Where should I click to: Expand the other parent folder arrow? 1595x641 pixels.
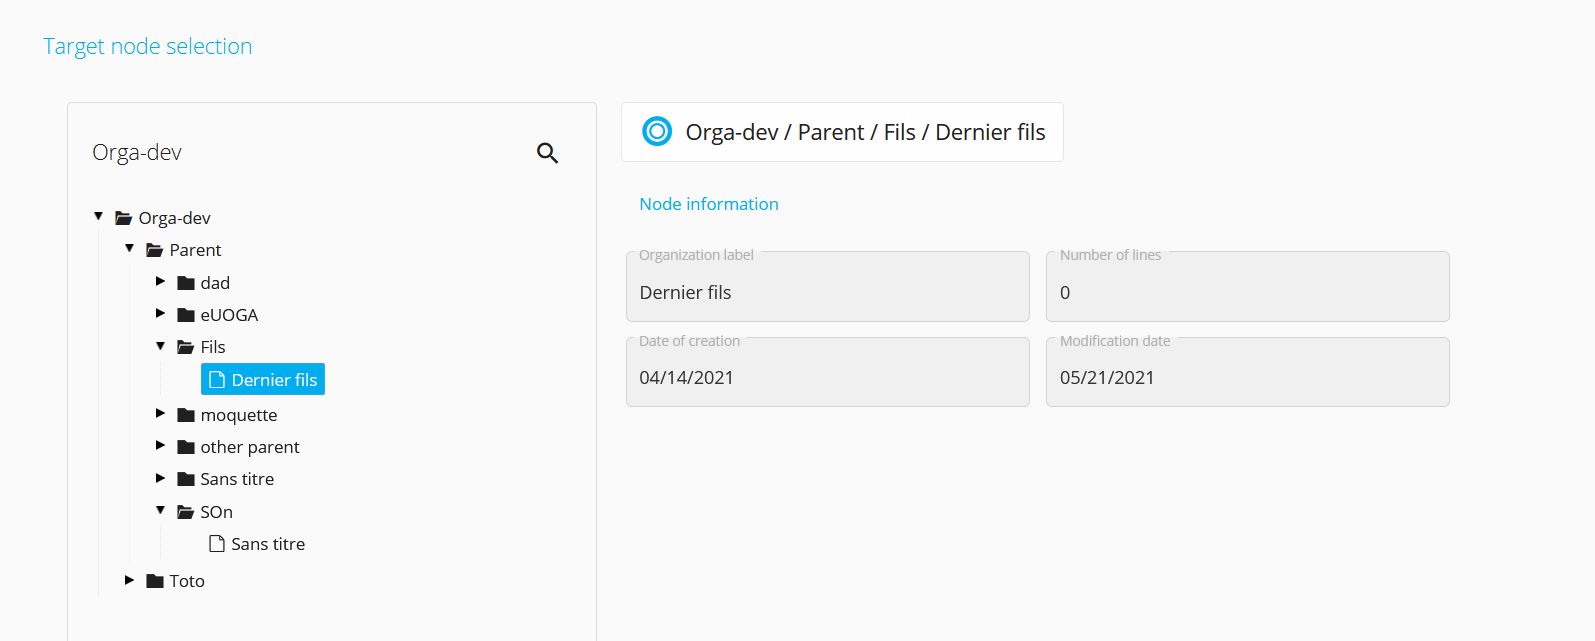pyautogui.click(x=160, y=445)
